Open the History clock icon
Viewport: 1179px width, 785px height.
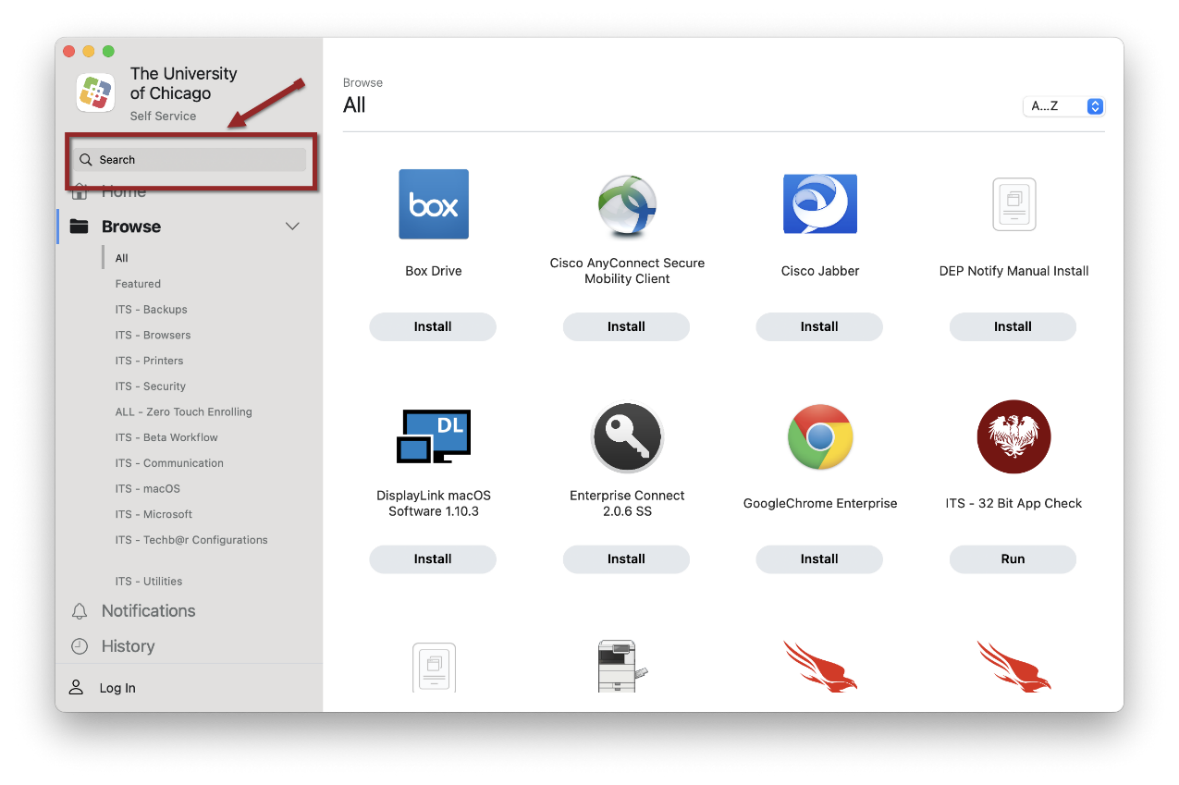(x=79, y=647)
